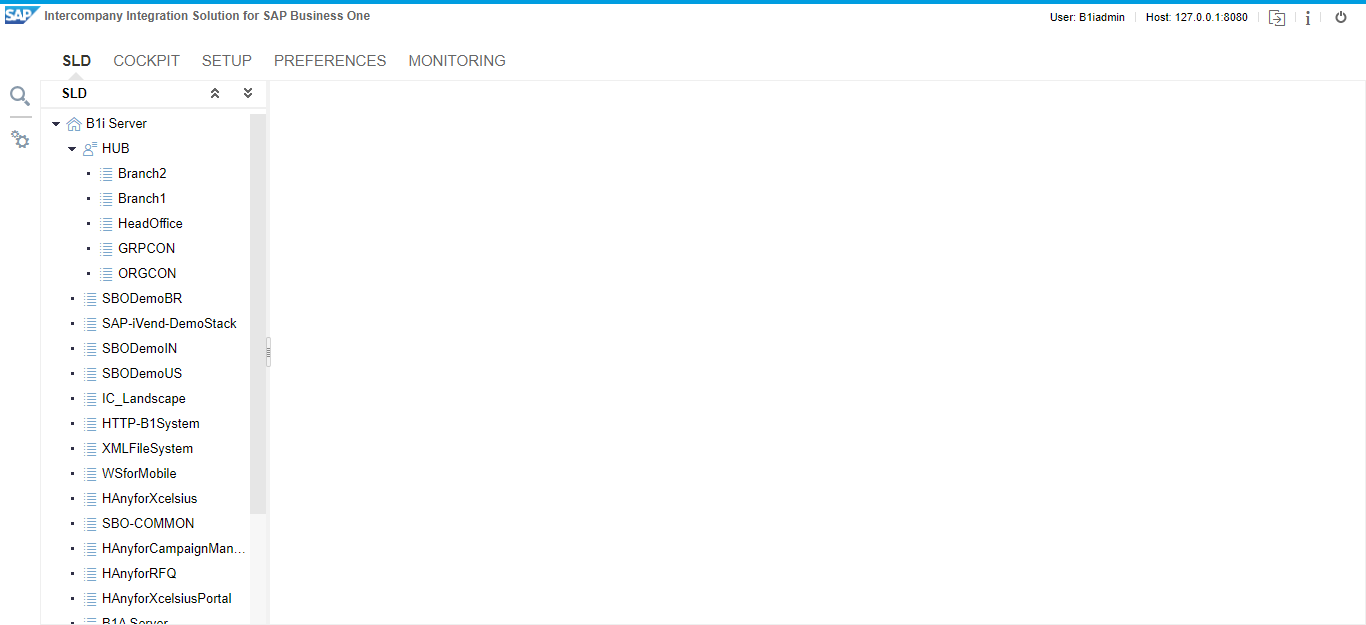Image resolution: width=1366 pixels, height=625 pixels.
Task: Click the logoff exit arrow icon
Action: click(1277, 17)
